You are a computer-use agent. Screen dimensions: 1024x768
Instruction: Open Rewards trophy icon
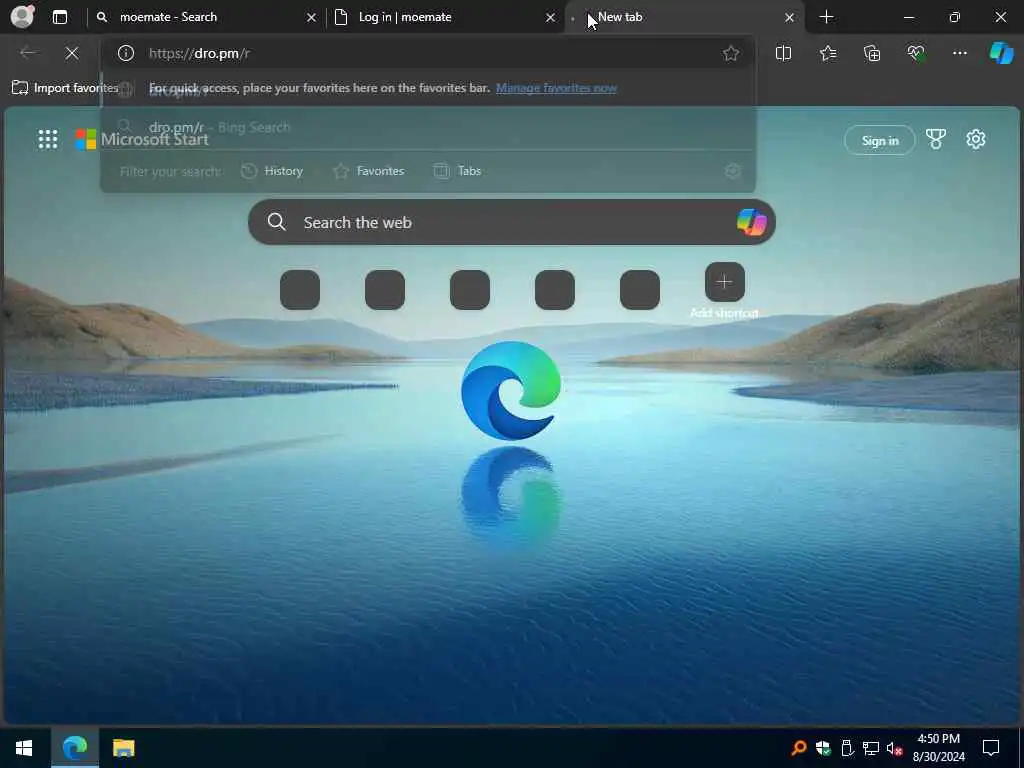pyautogui.click(x=936, y=139)
